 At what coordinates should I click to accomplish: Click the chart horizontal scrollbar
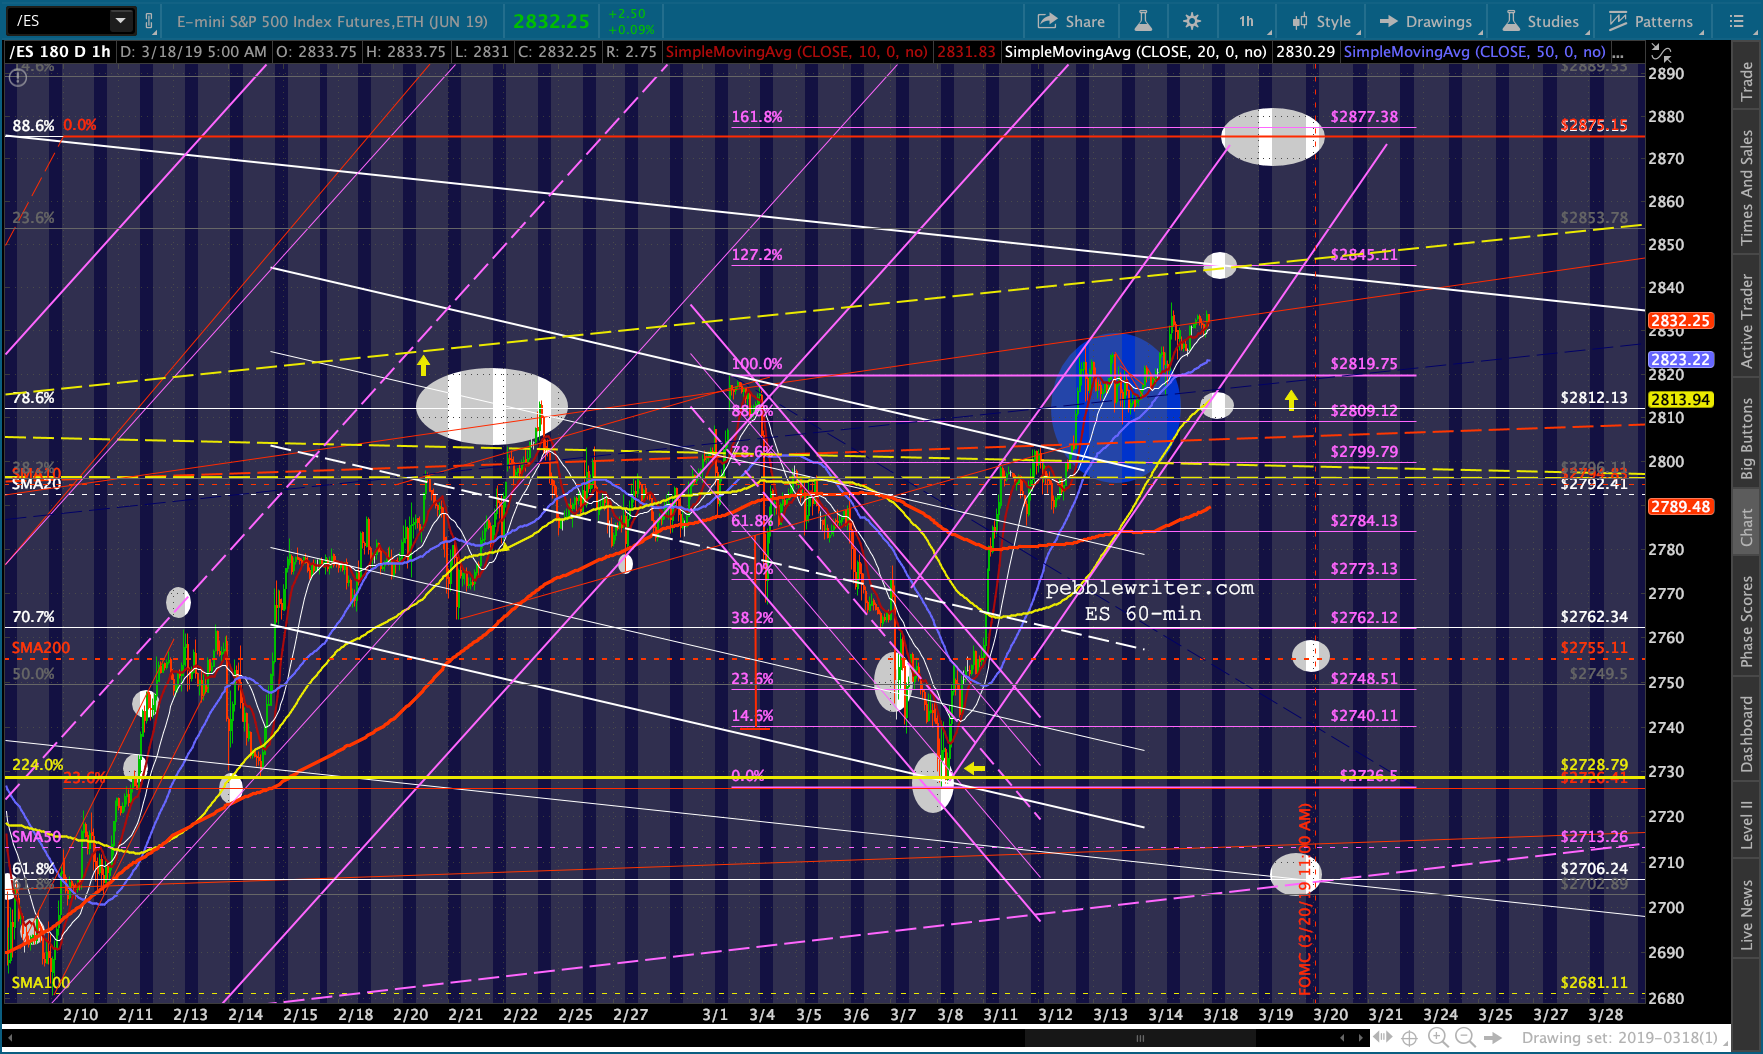point(1140,1038)
